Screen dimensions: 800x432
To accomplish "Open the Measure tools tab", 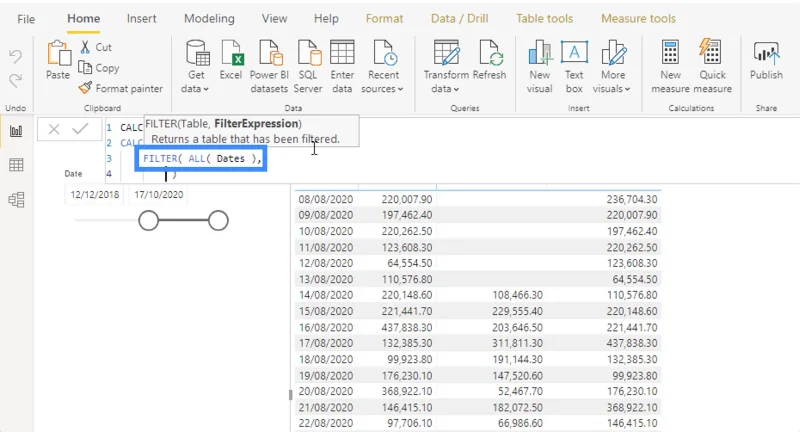I will click(x=638, y=19).
